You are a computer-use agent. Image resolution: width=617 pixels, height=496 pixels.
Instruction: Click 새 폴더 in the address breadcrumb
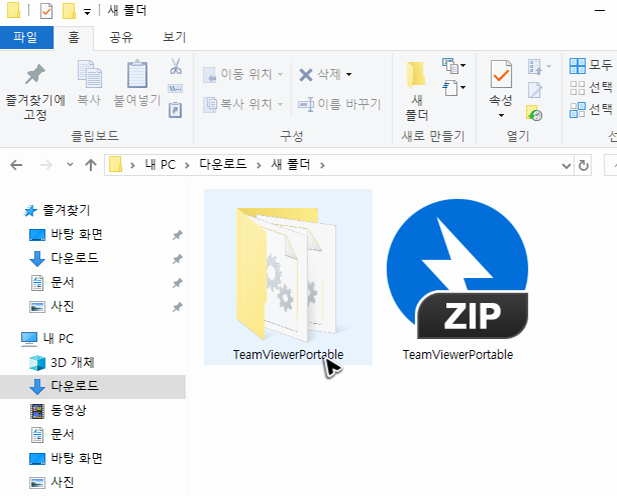(290, 165)
